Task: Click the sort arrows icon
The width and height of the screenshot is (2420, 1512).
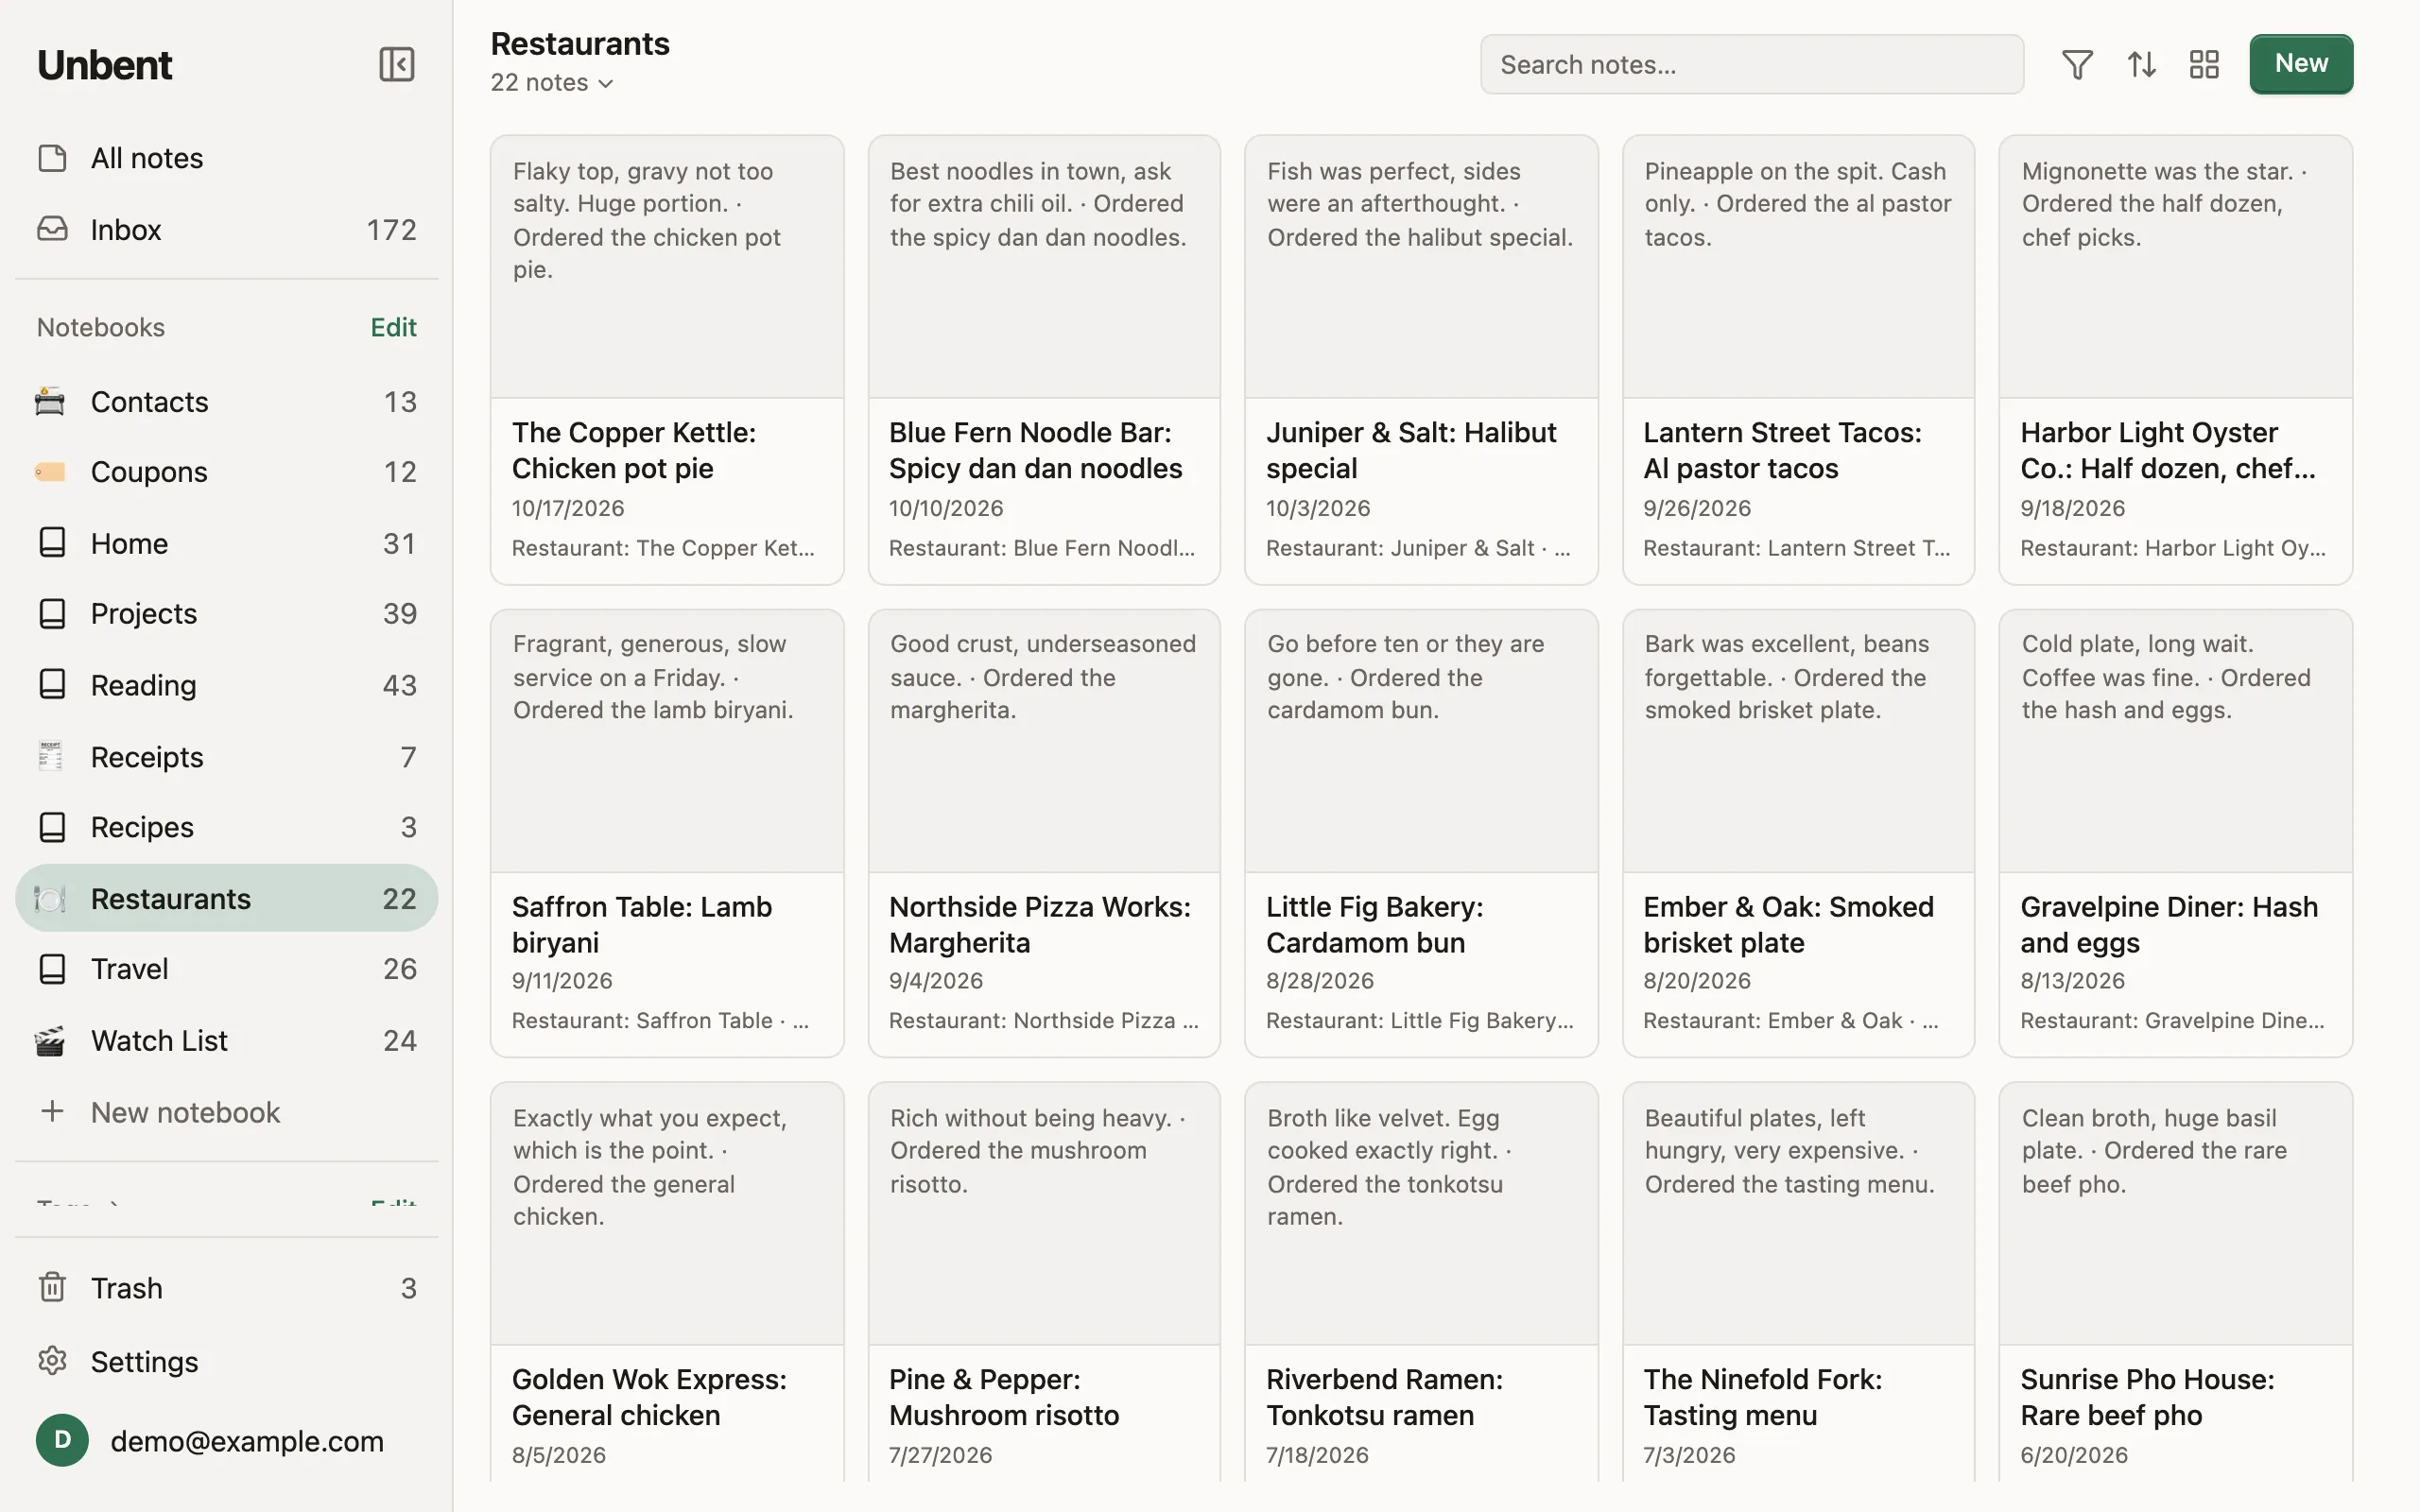Action: click(x=2141, y=65)
